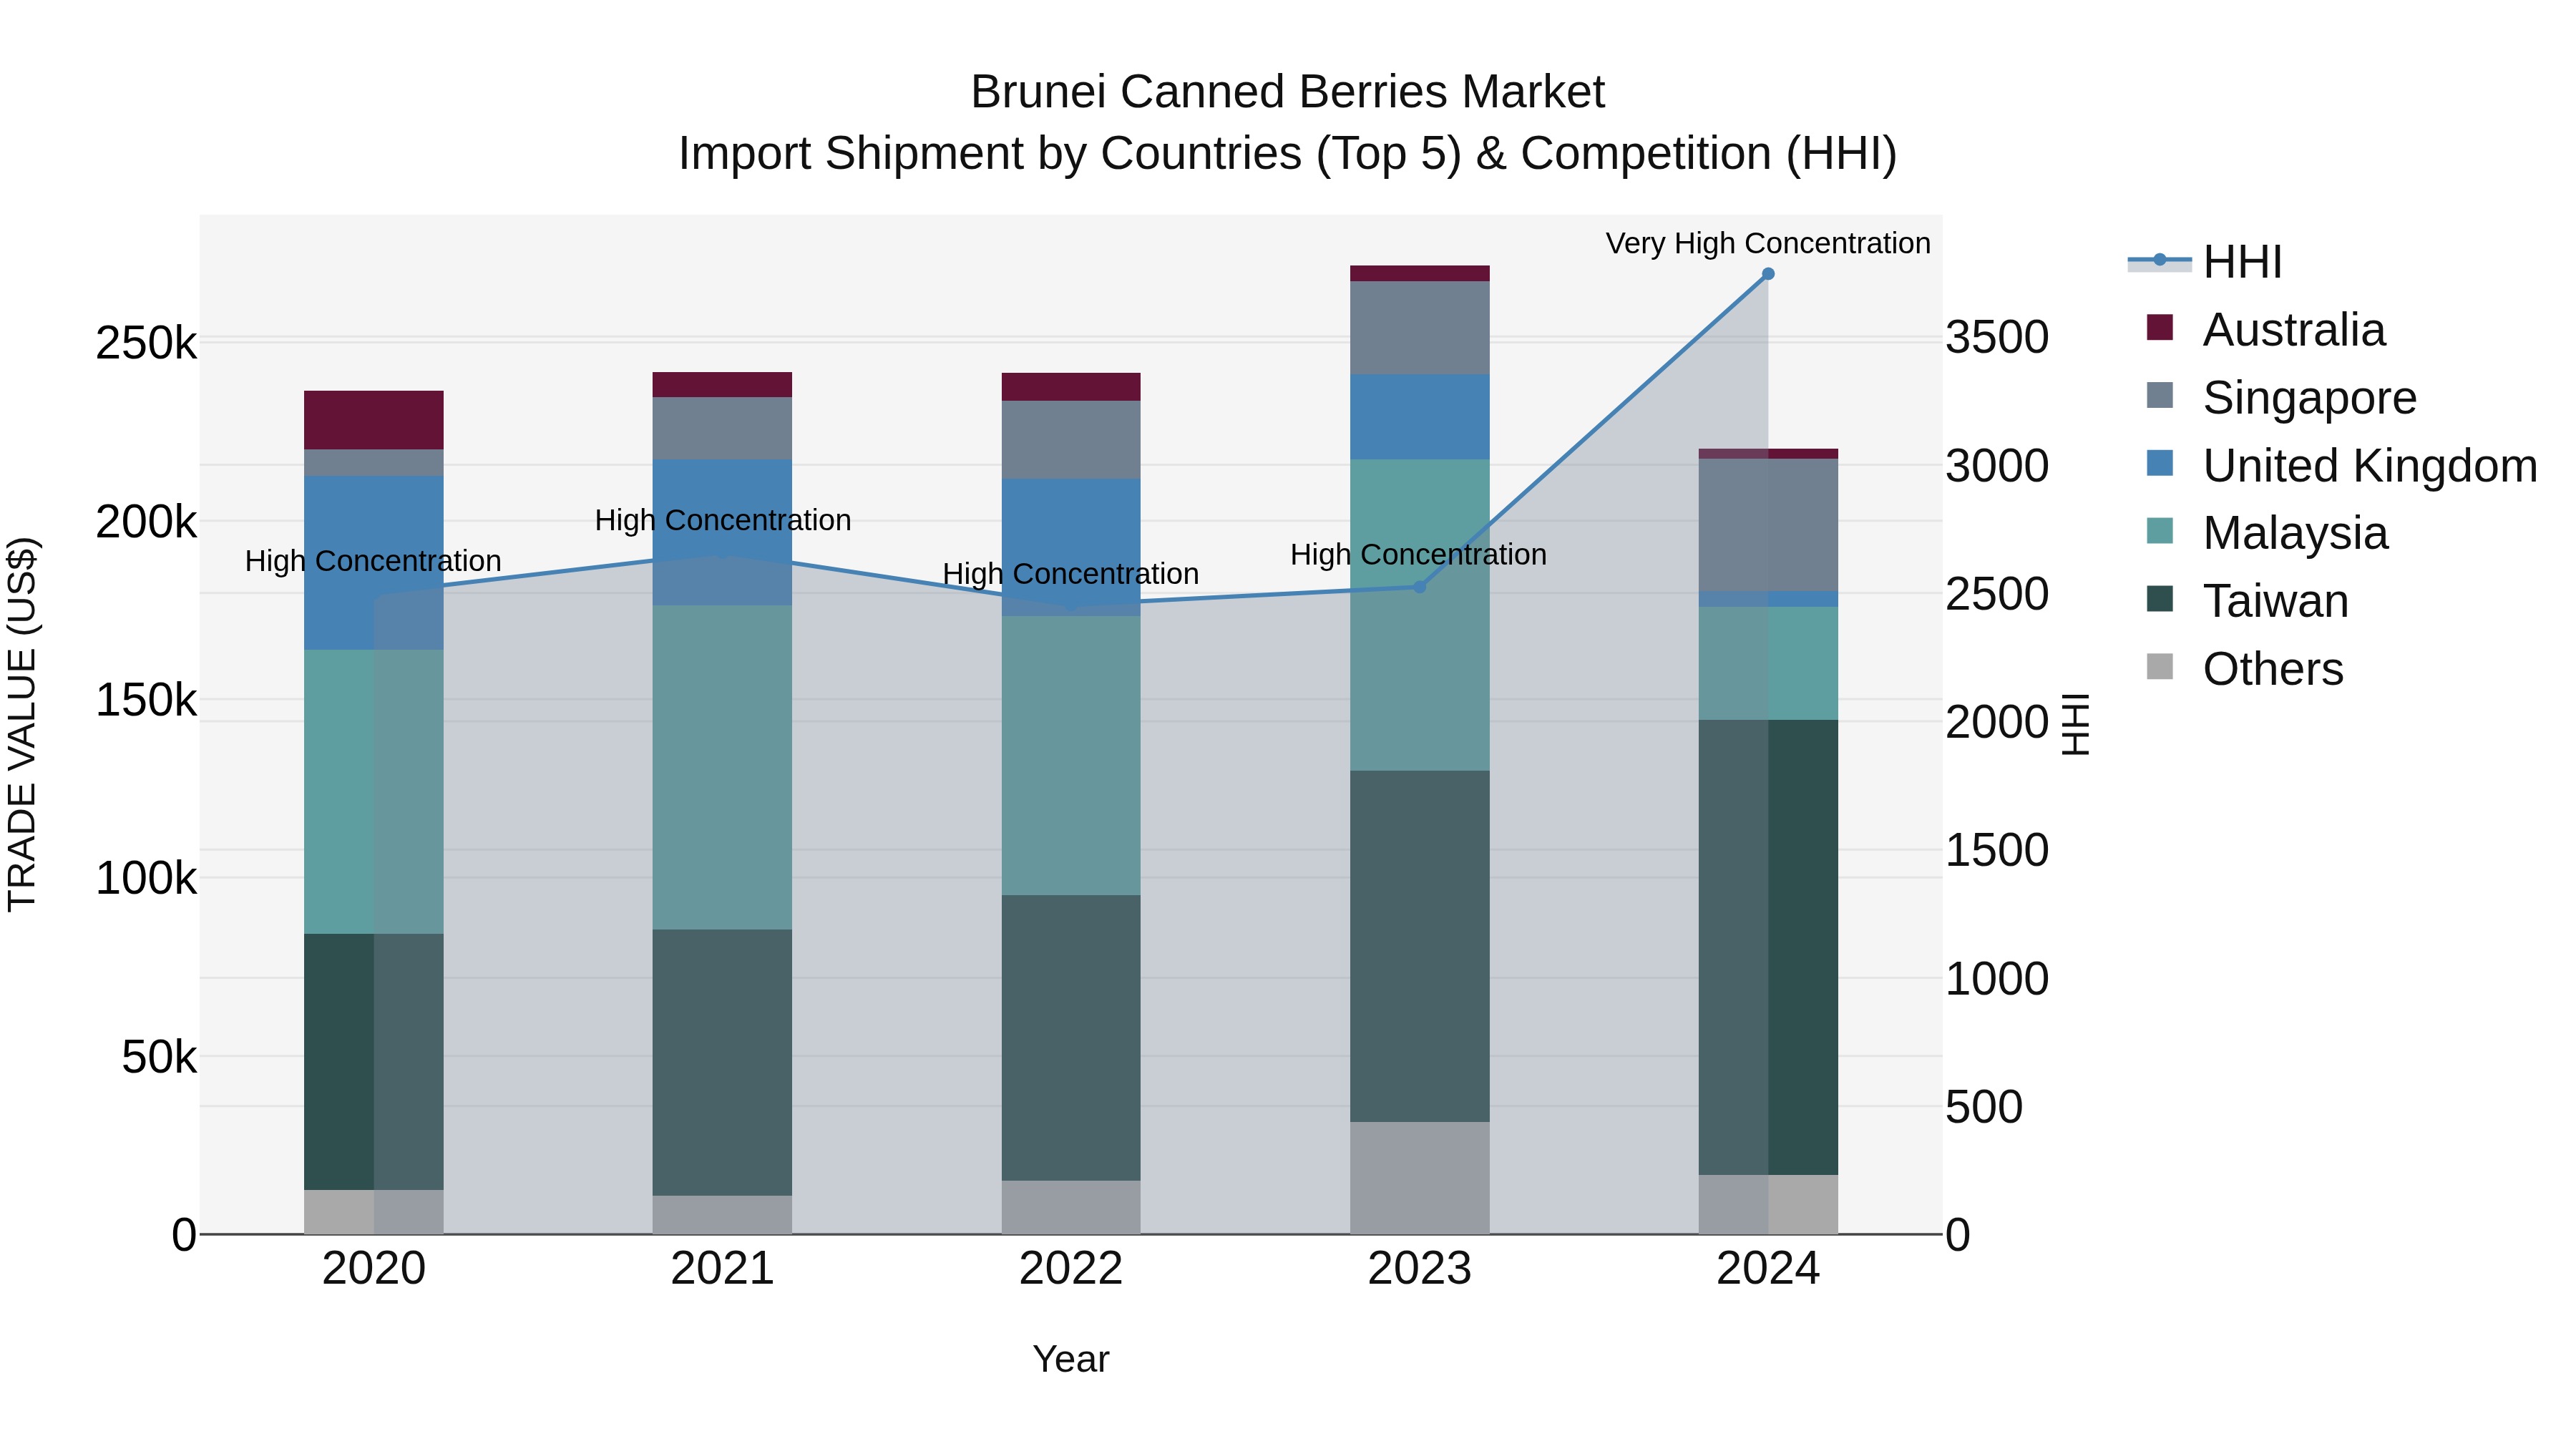Click the 2020 High Concentration label

[x=373, y=561]
